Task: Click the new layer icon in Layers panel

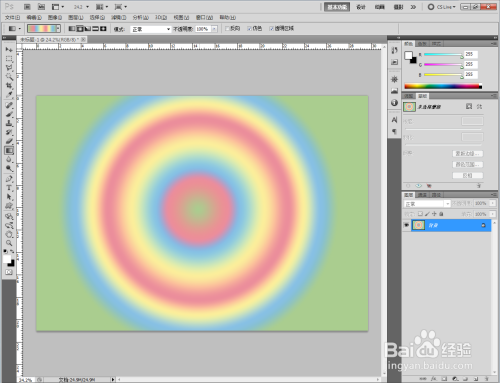Action: [476, 379]
